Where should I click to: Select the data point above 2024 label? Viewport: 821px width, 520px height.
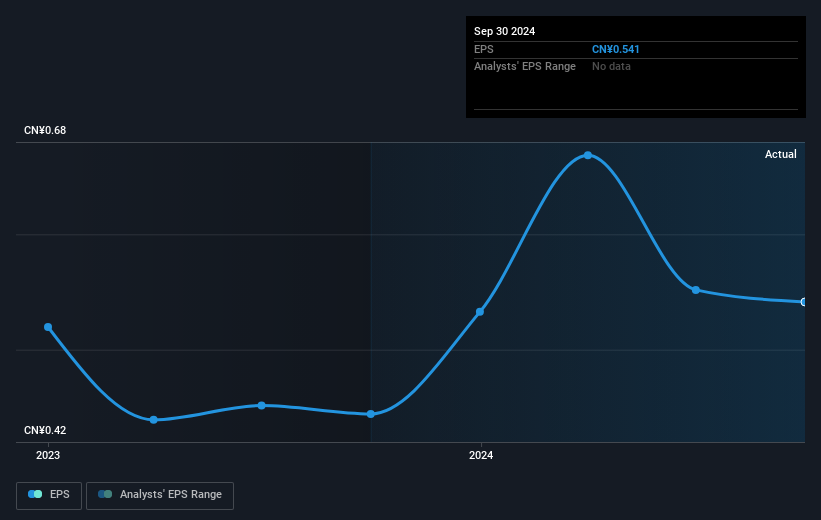pos(480,312)
